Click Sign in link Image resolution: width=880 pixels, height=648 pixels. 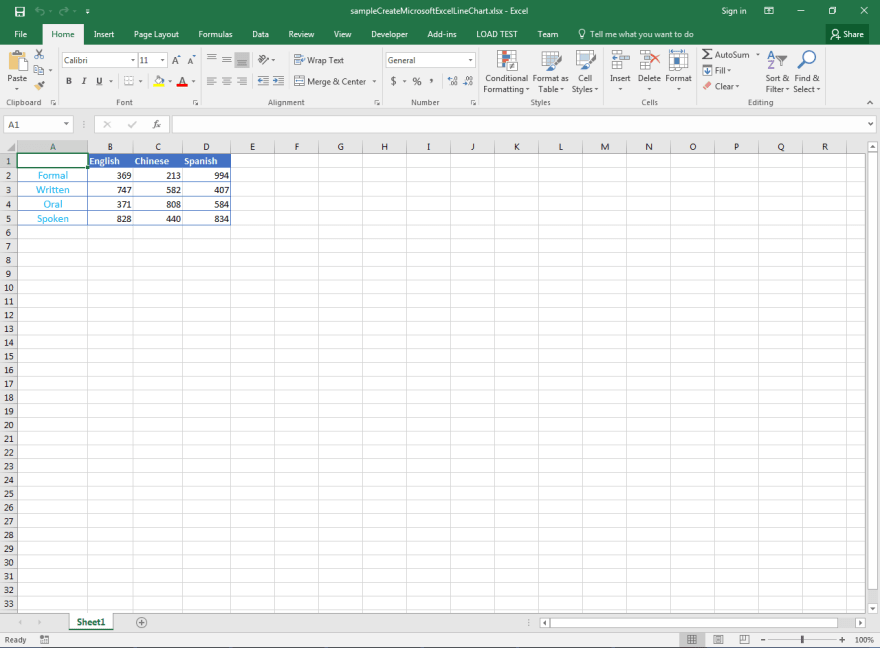[734, 11]
